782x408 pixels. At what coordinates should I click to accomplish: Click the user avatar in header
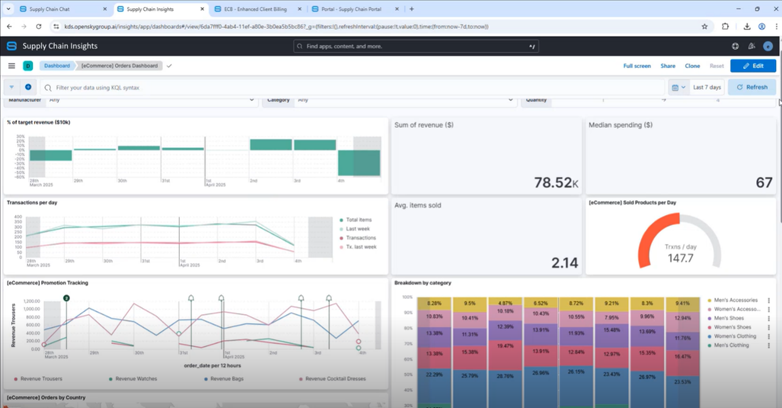tap(768, 46)
